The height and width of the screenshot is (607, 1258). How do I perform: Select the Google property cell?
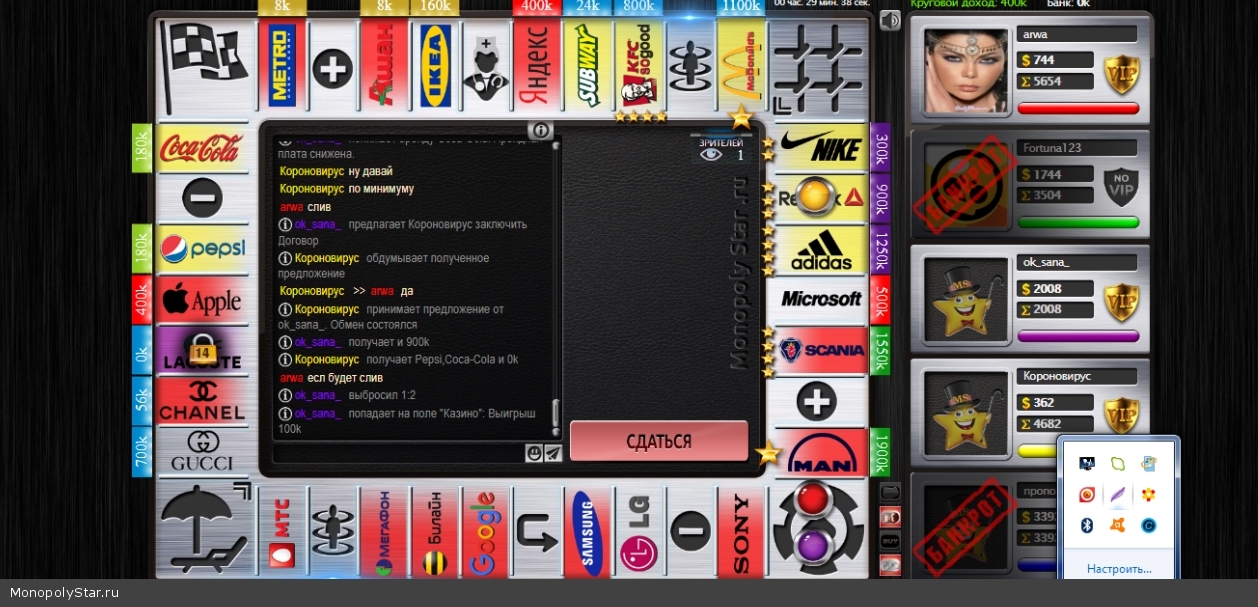point(486,532)
